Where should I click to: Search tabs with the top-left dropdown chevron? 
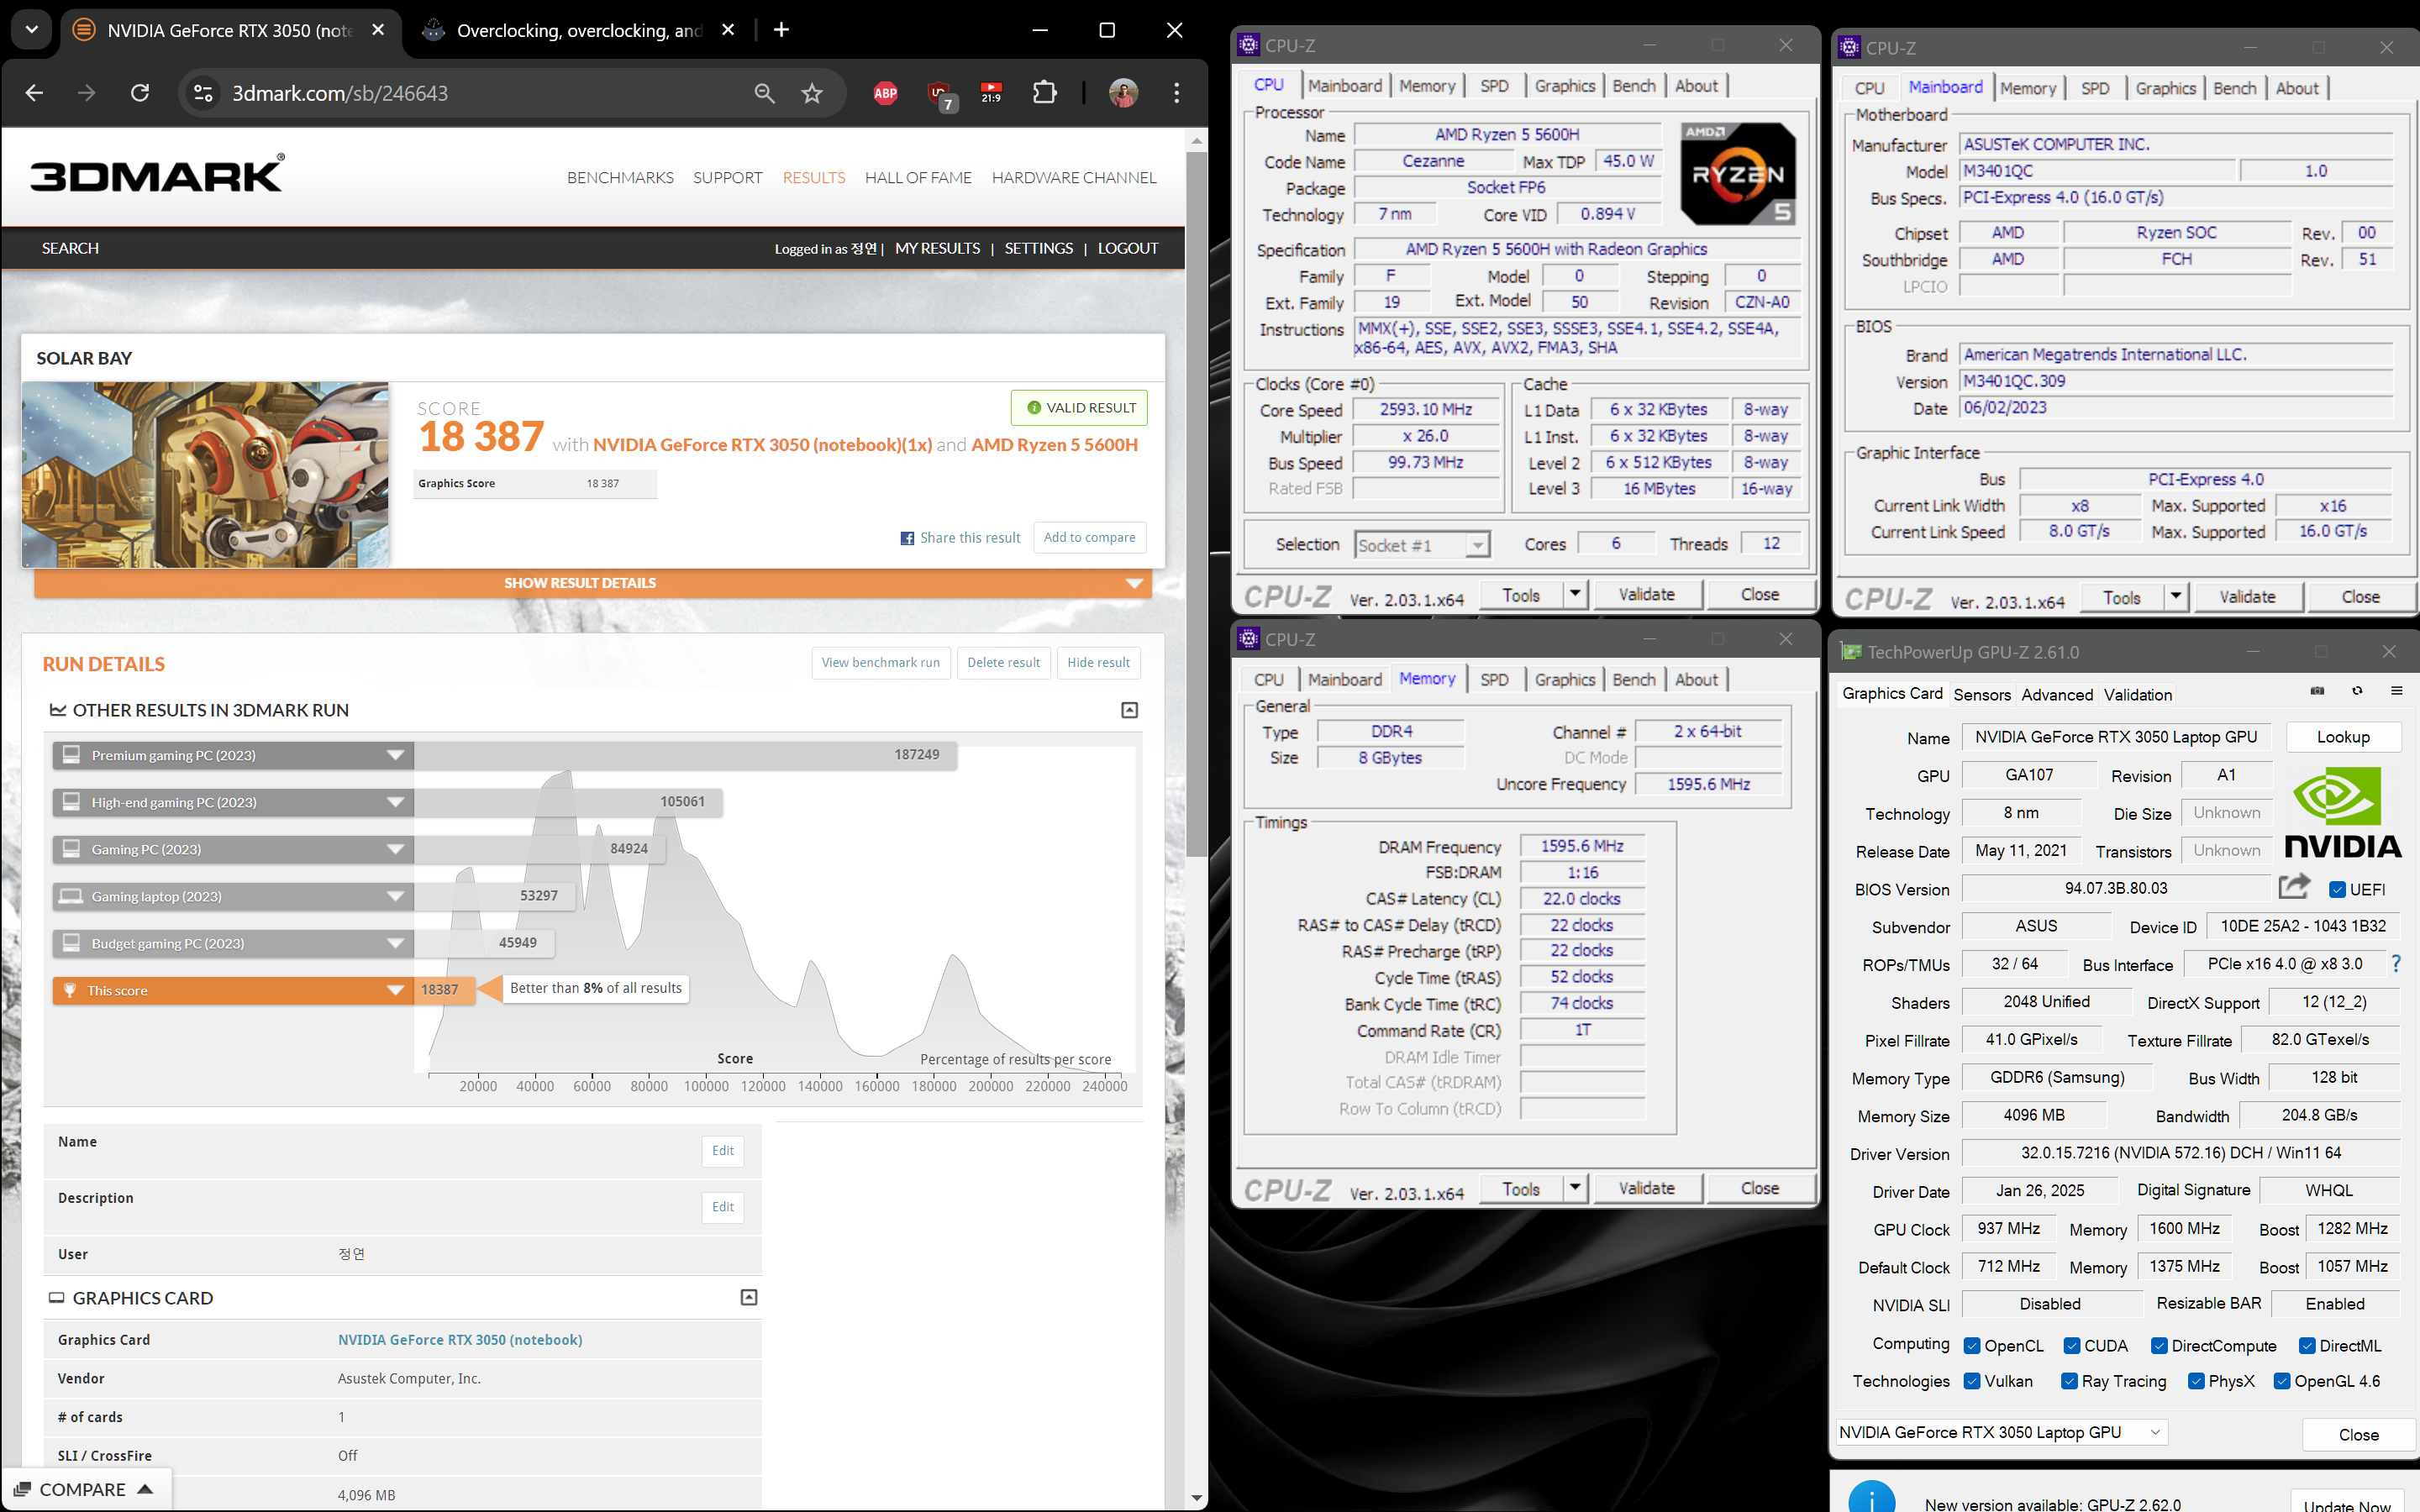(32, 30)
